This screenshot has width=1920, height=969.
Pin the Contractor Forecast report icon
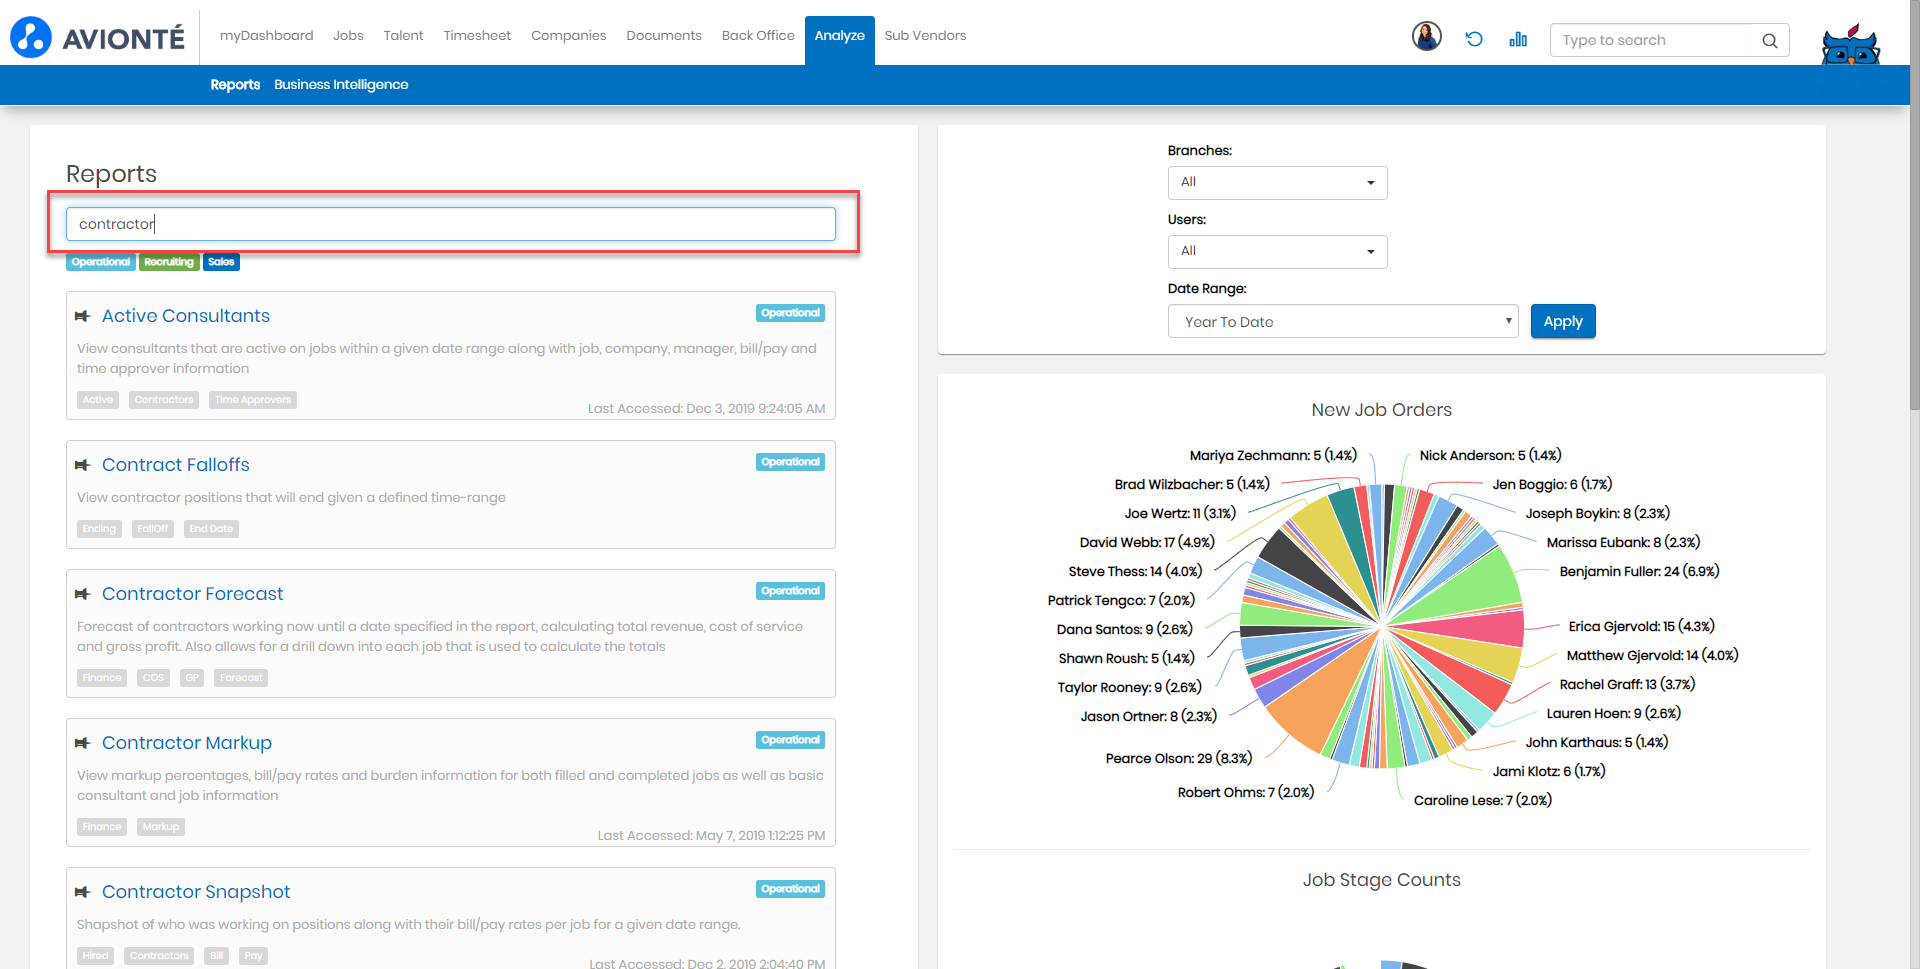click(x=82, y=594)
